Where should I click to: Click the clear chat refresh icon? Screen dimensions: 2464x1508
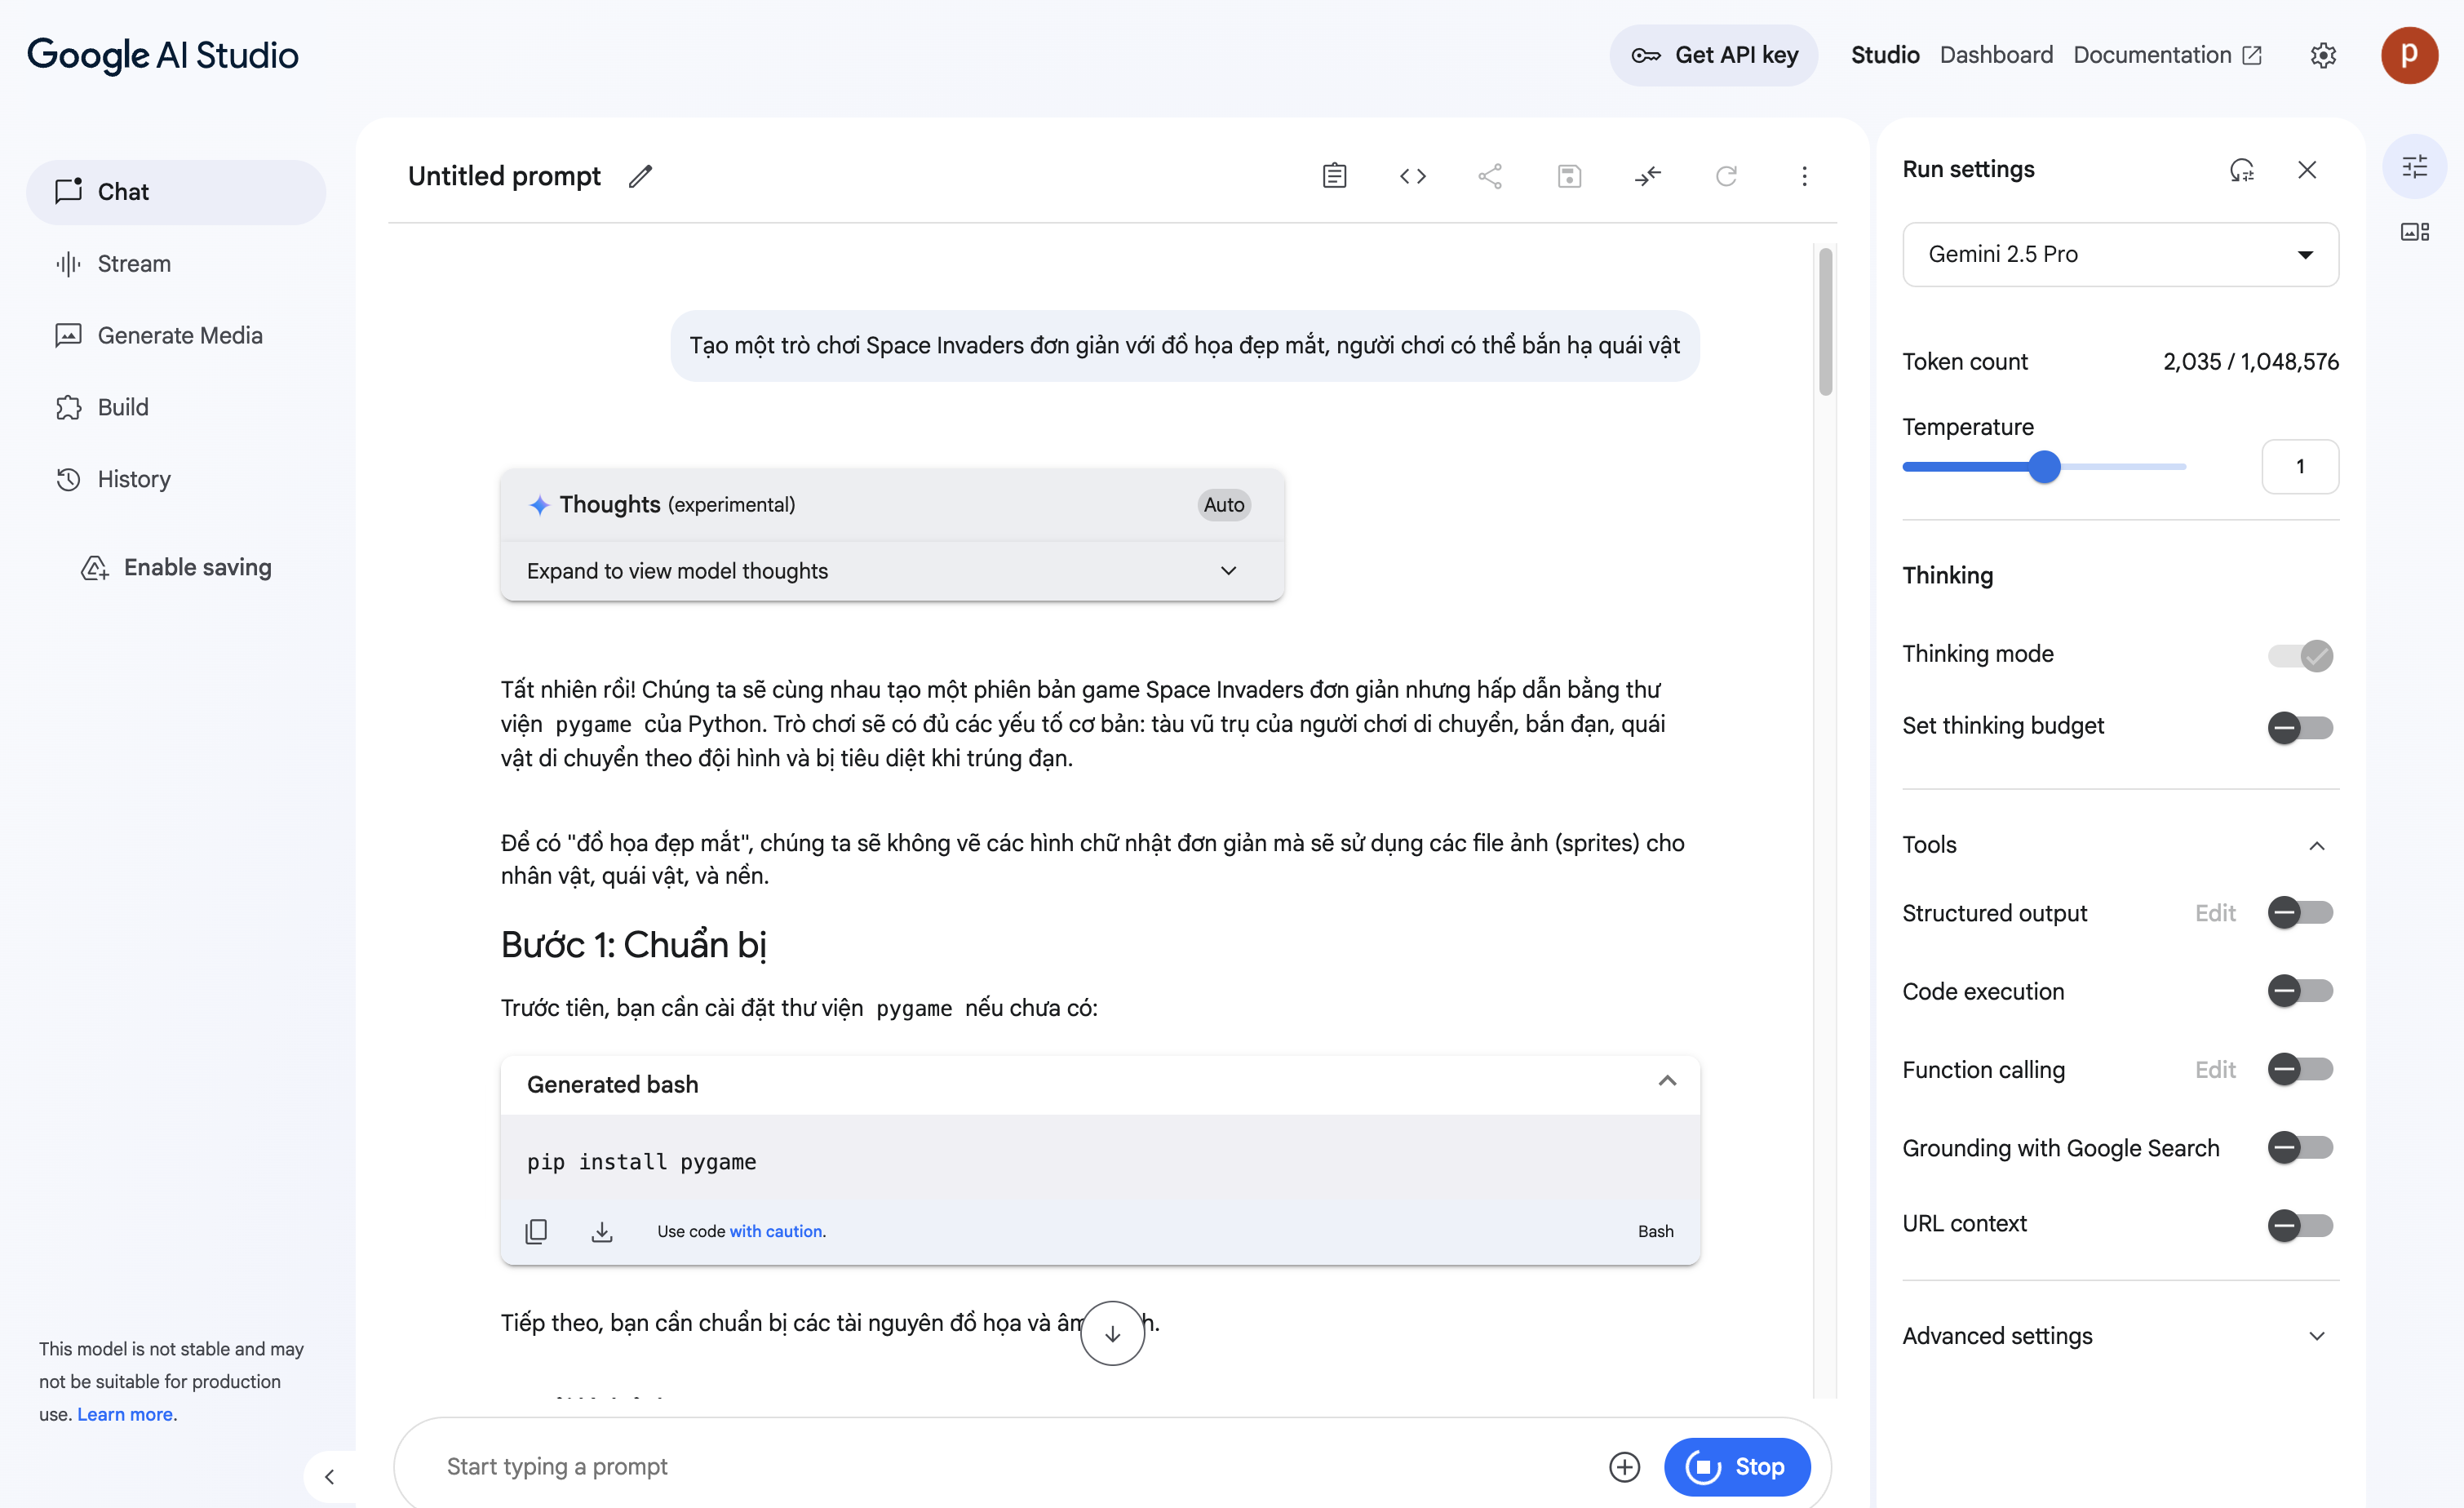click(1726, 176)
